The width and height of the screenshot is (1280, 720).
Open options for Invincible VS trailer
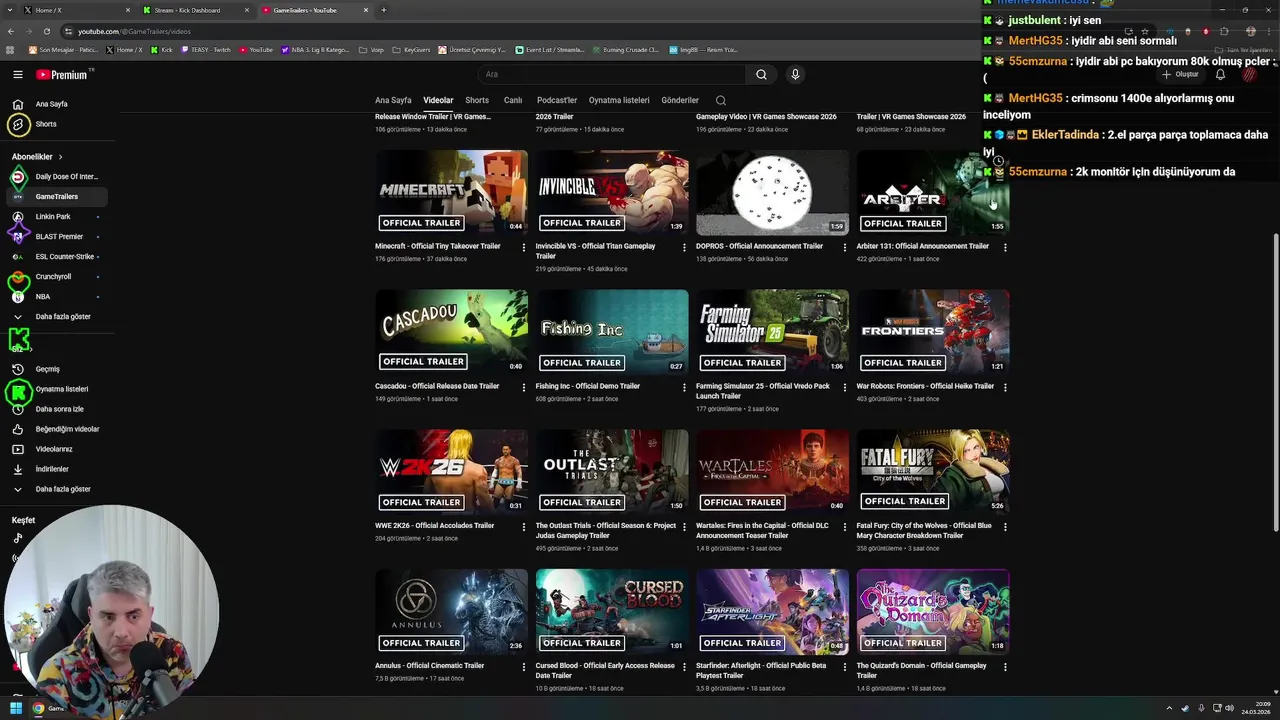coord(684,247)
